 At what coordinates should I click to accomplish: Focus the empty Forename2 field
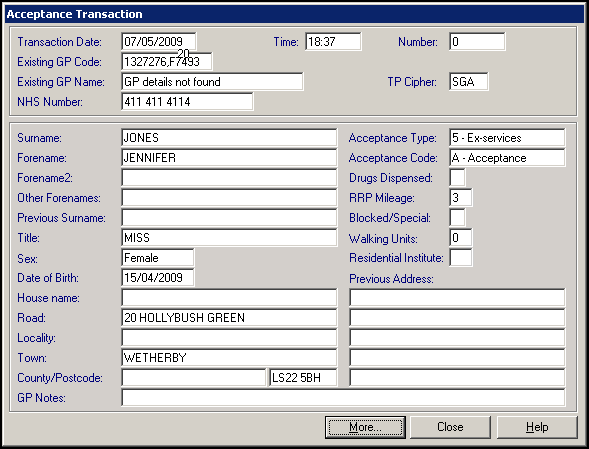tap(229, 177)
